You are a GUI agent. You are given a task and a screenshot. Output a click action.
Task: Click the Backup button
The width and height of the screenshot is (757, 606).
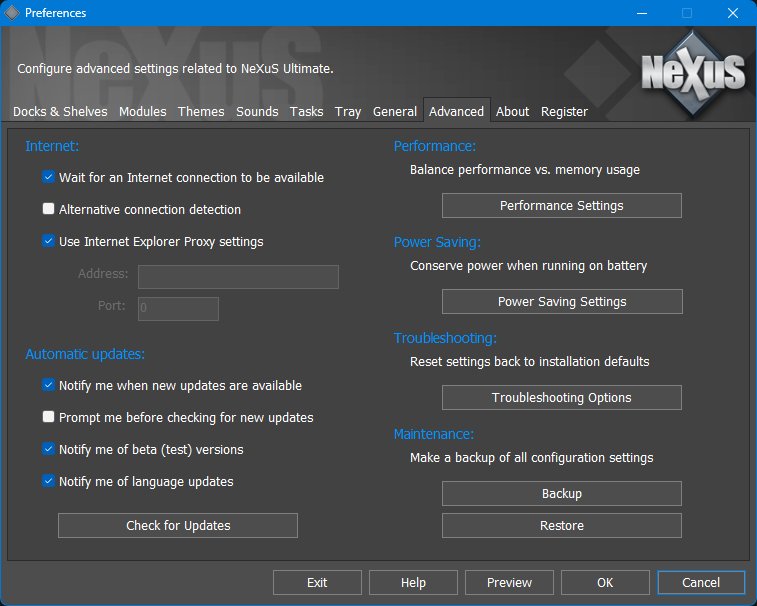[561, 493]
